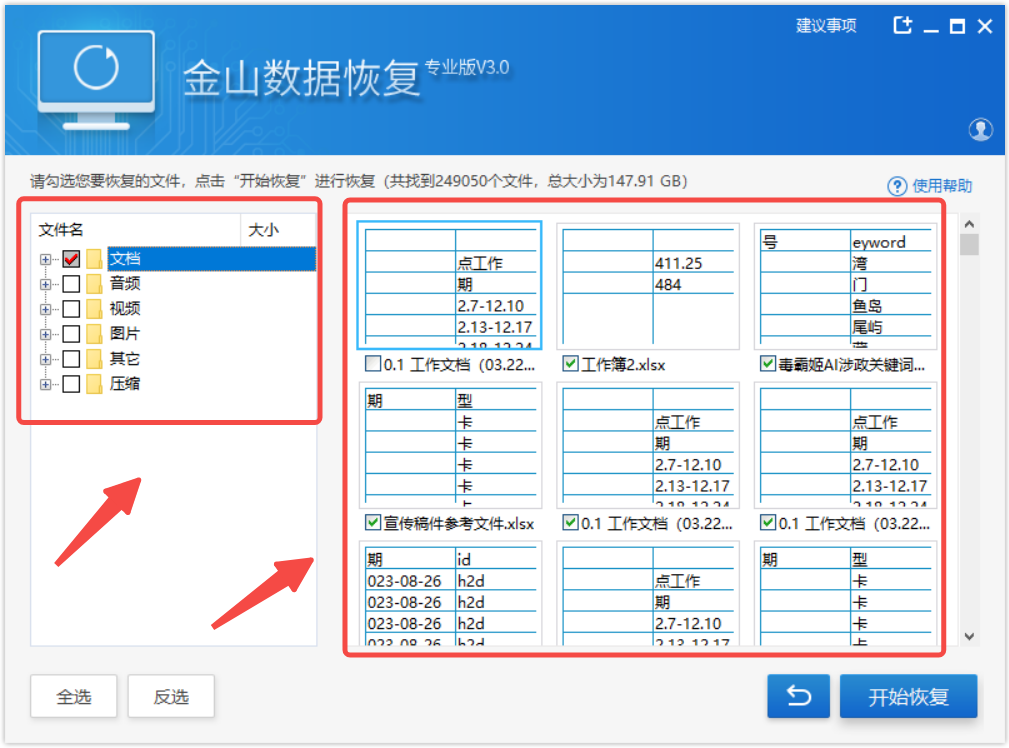Screen dimensions: 1009x748
Task: Open the help question mark icon
Action: point(897,186)
